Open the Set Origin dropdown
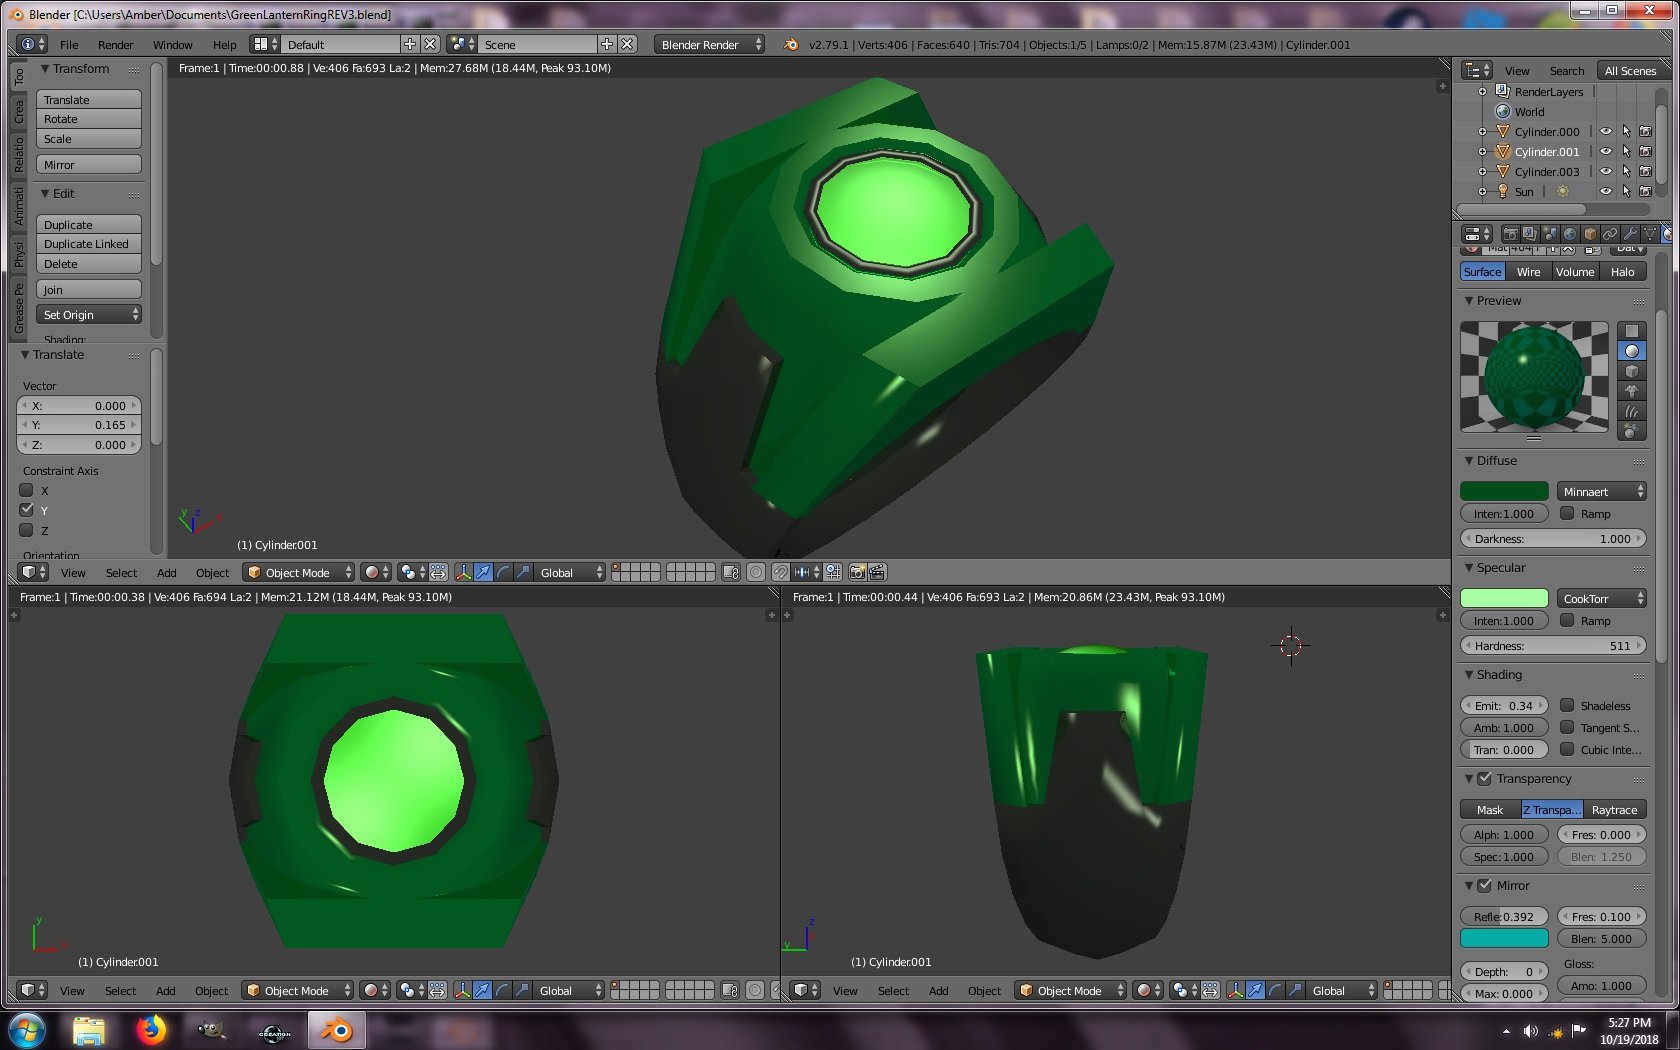The height and width of the screenshot is (1050, 1680). [x=89, y=314]
